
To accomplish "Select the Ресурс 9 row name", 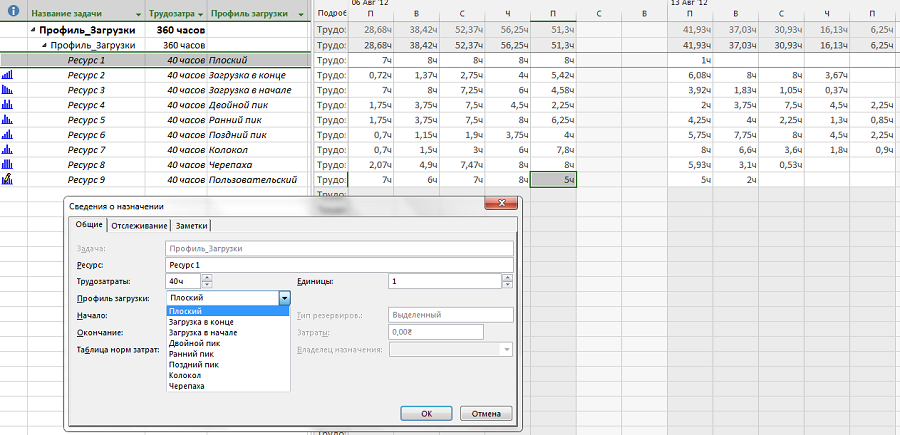I will [86, 180].
